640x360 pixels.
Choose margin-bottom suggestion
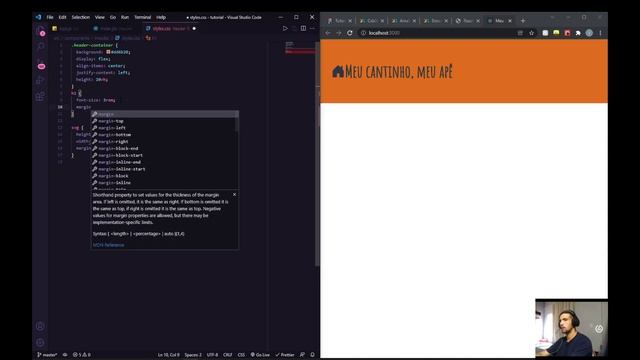point(164,135)
